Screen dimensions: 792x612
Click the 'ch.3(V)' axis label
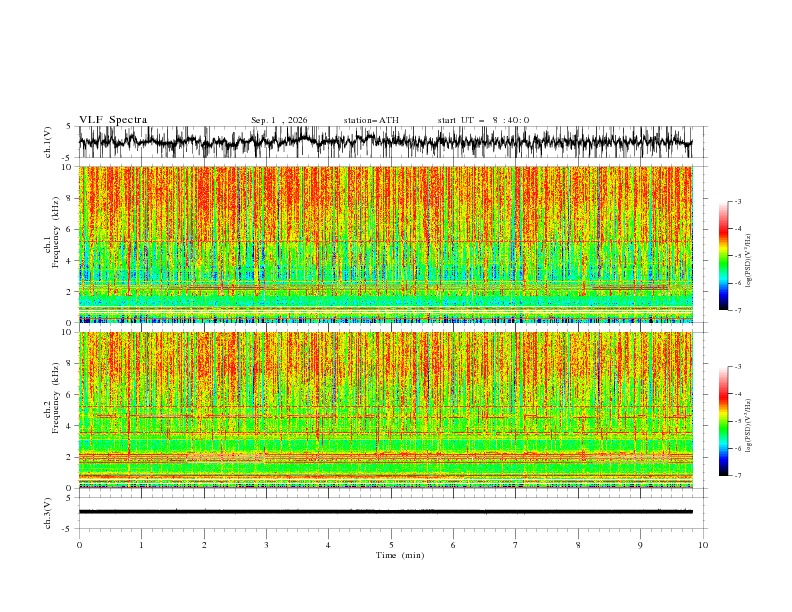tap(48, 513)
